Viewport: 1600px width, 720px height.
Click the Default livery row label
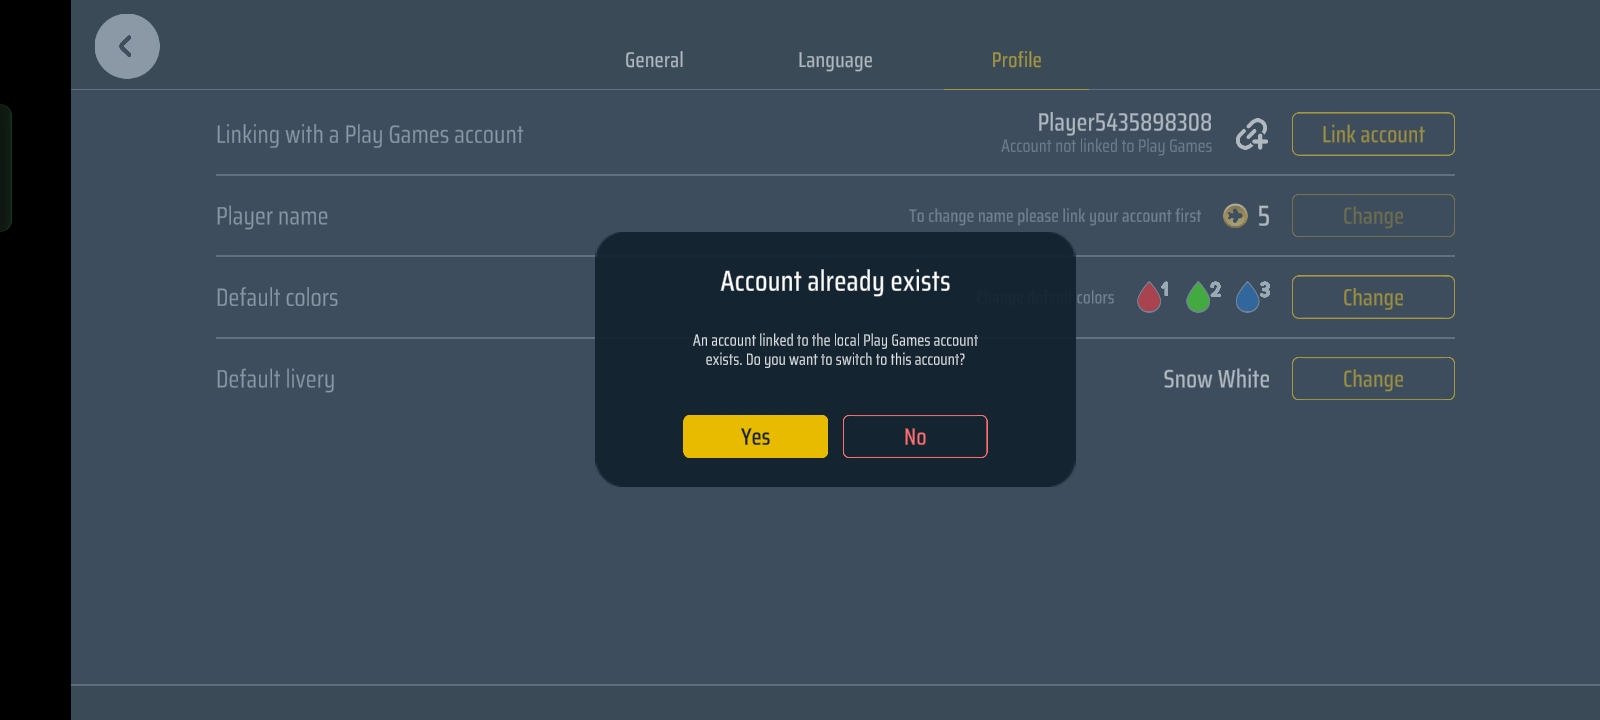[x=275, y=379]
